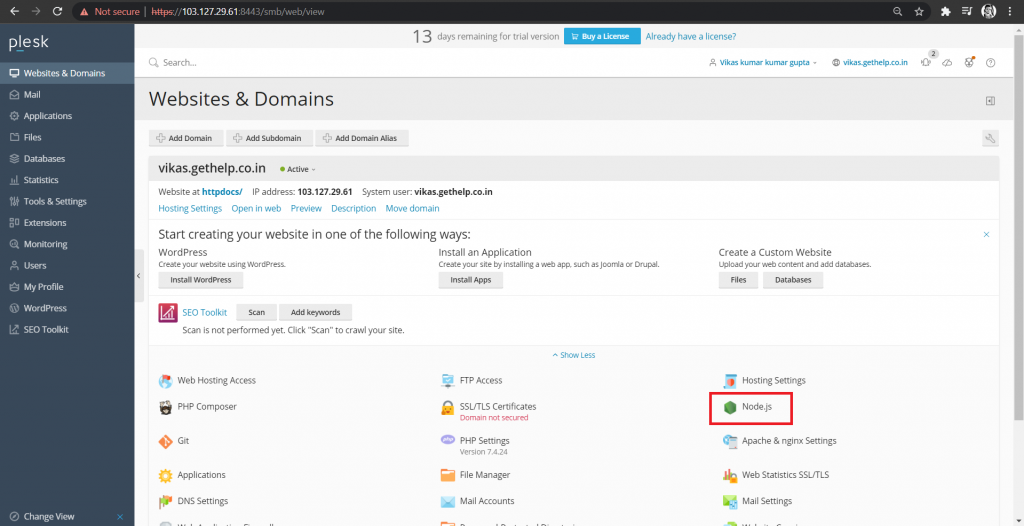
Task: Open PHP Composer icon
Action: coord(166,407)
